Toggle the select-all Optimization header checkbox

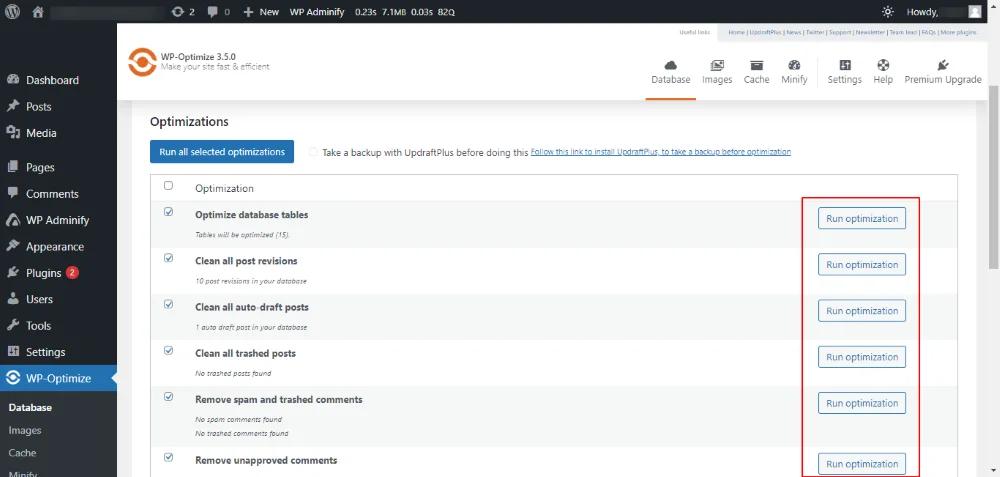(168, 186)
